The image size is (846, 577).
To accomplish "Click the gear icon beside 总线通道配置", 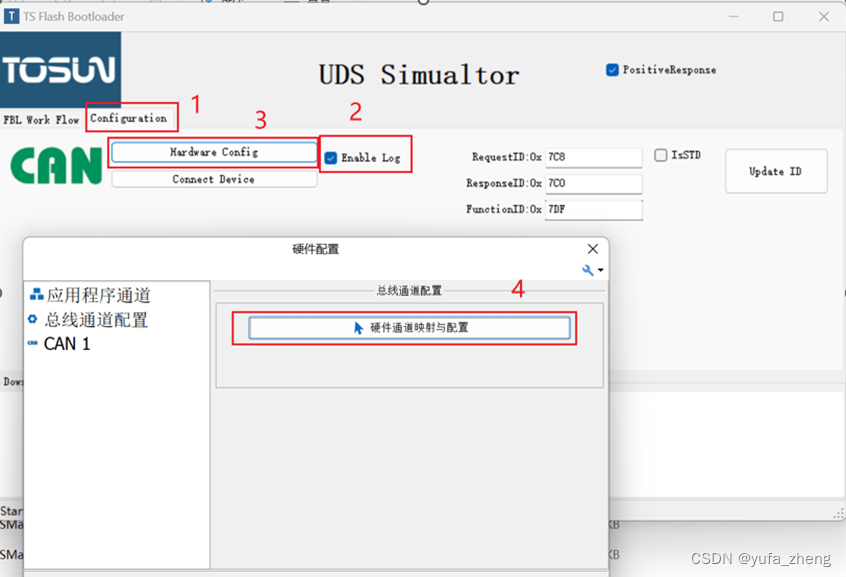I will pyautogui.click(x=32, y=320).
